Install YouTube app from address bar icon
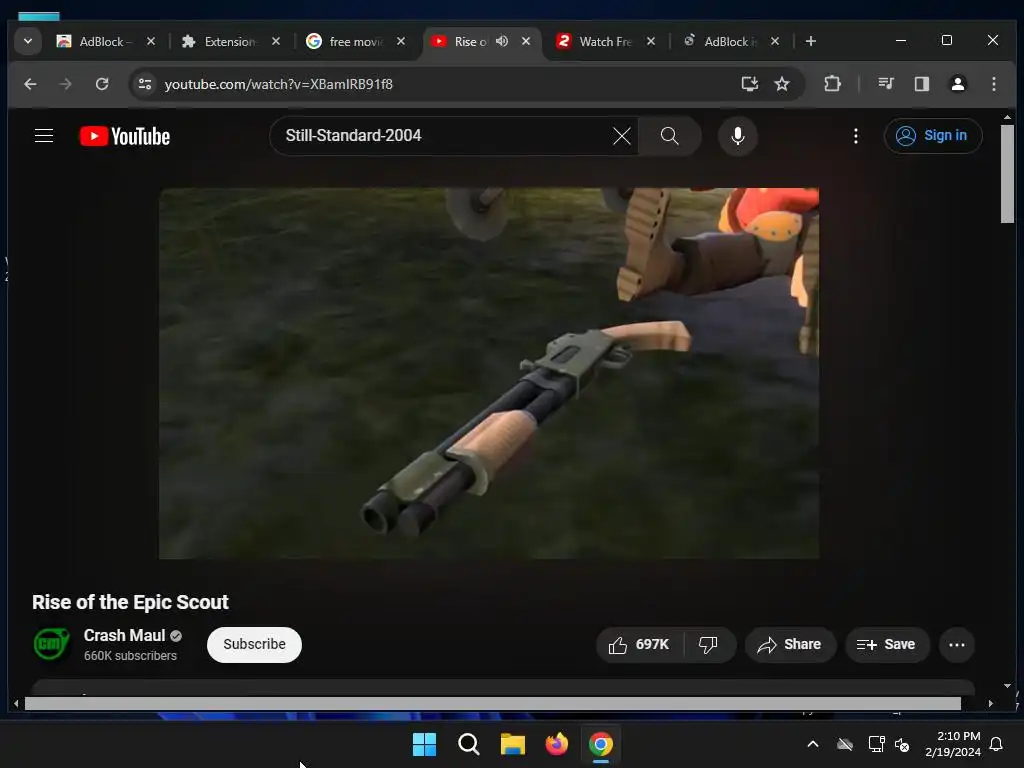This screenshot has height=768, width=1024. pos(749,84)
